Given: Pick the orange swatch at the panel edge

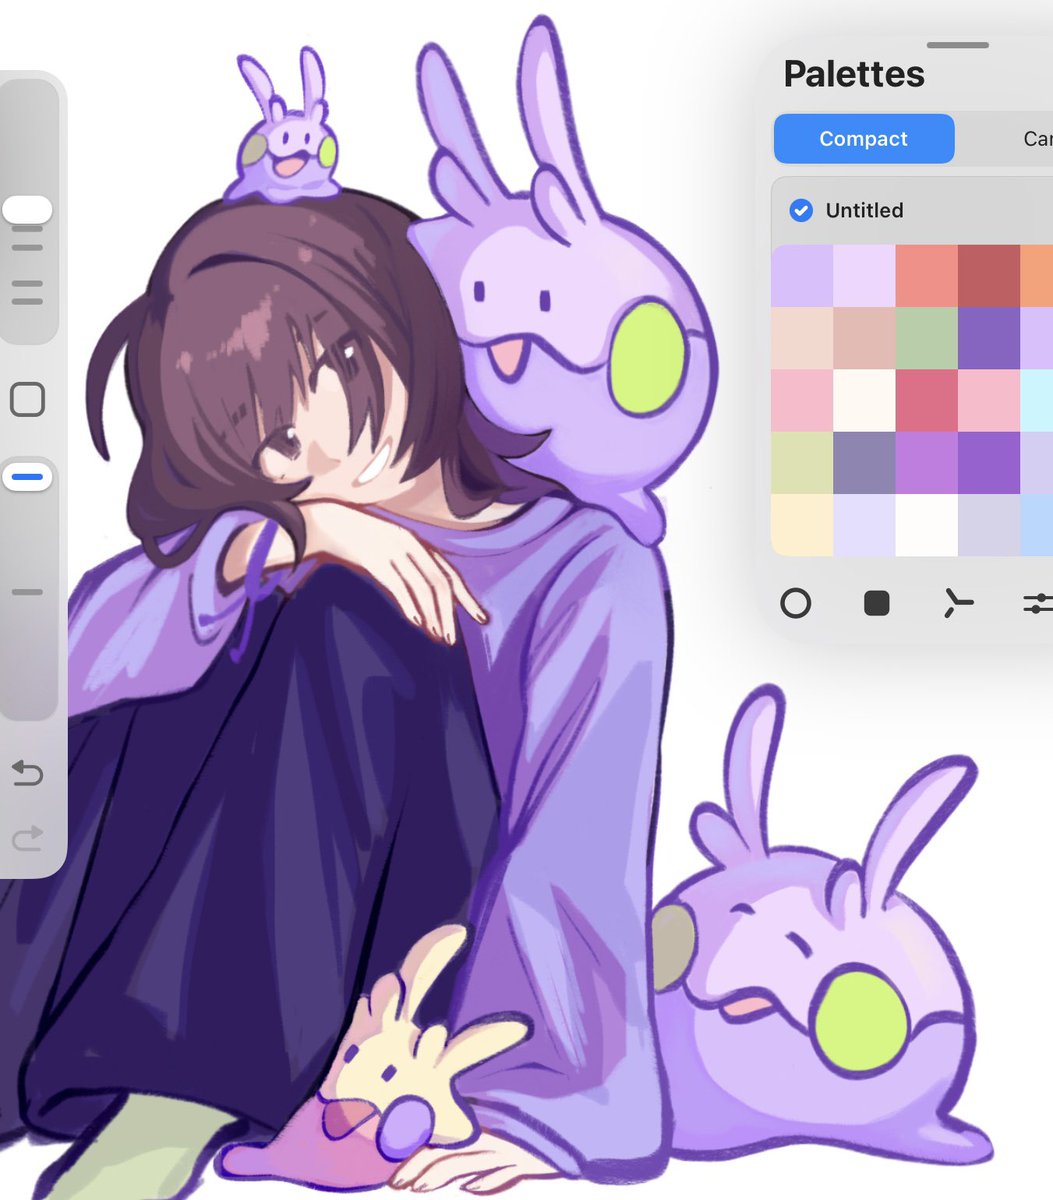Looking at the screenshot, I should click(1037, 276).
